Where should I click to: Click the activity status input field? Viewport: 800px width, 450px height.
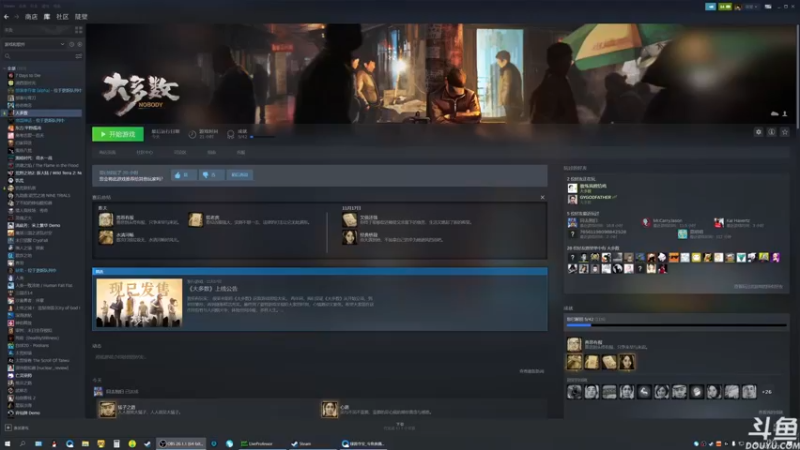320,357
